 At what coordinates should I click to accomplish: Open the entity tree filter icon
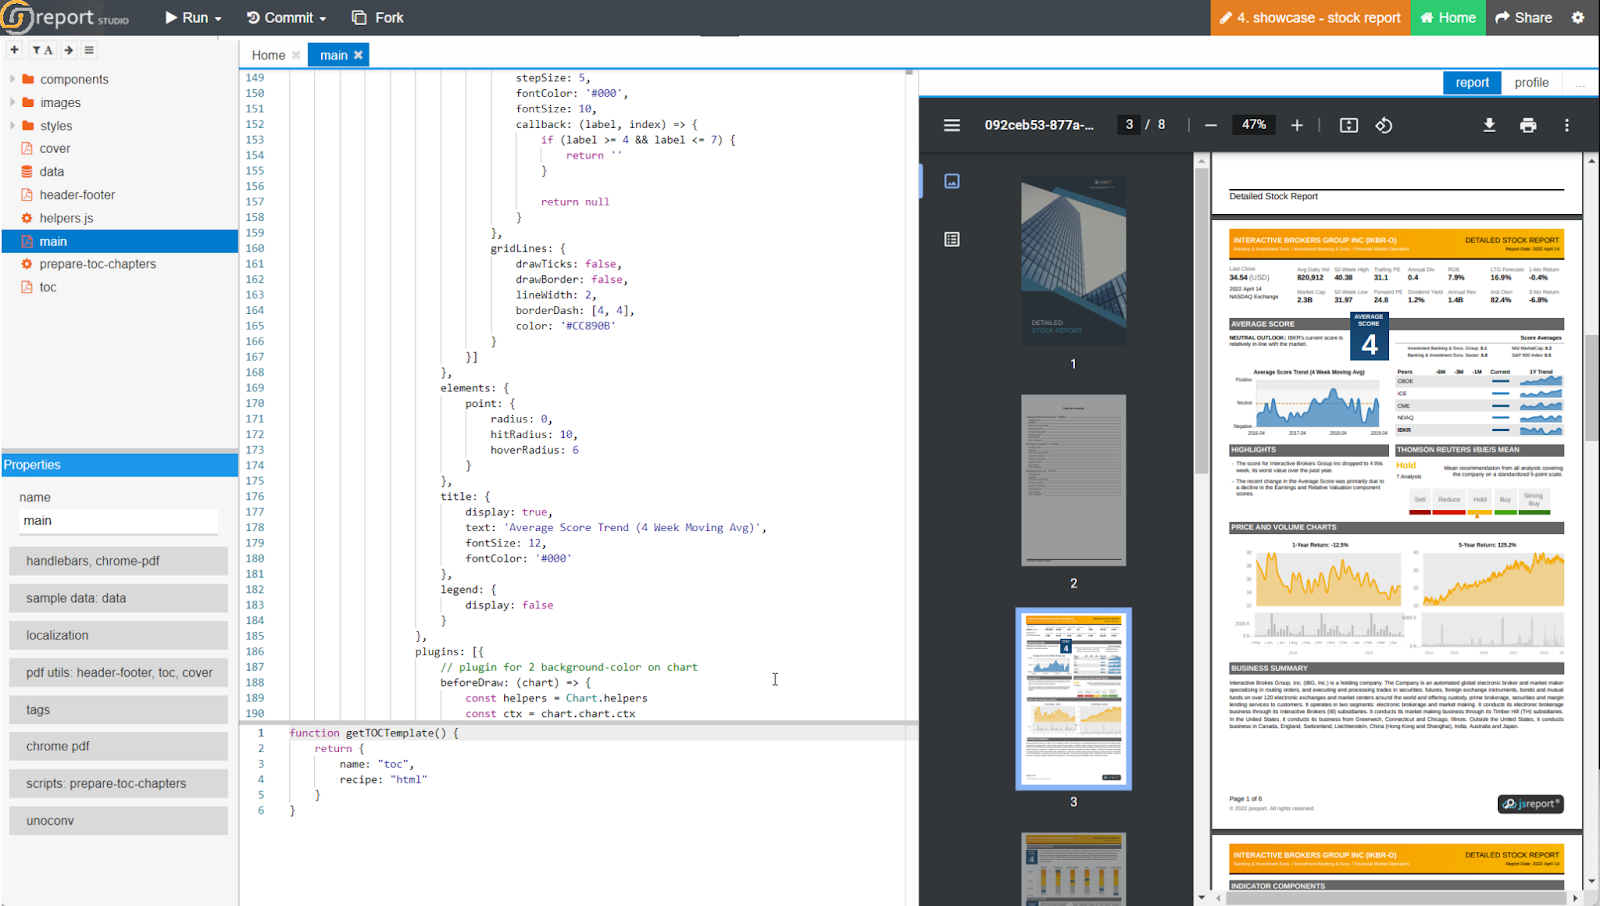(x=37, y=50)
